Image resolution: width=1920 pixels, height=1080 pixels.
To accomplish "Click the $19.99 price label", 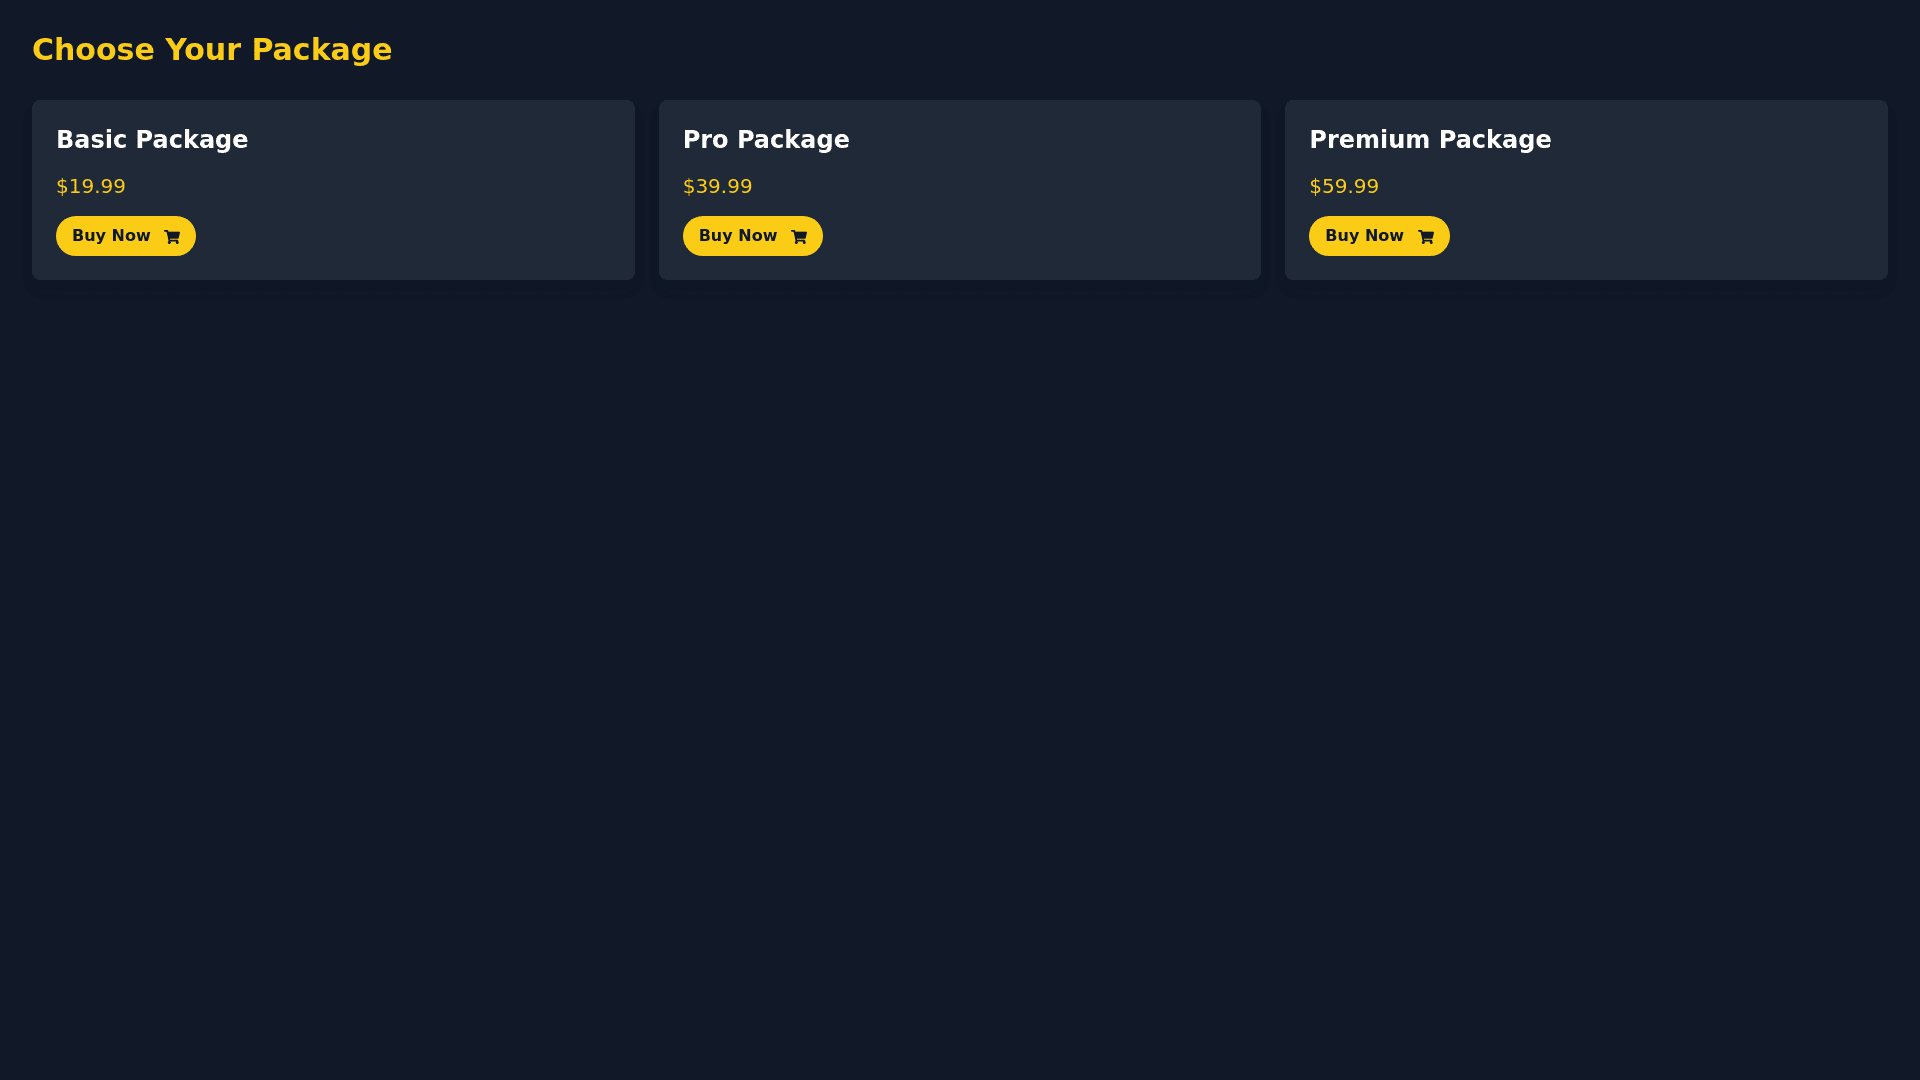I will [91, 187].
